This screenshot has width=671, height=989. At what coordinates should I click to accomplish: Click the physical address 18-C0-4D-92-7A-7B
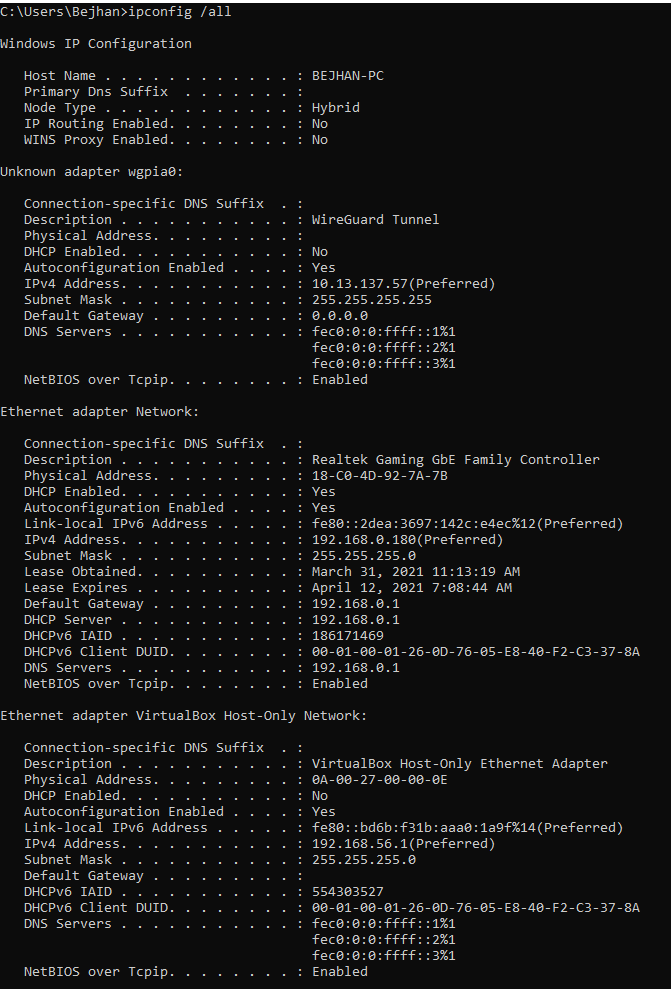click(x=380, y=476)
